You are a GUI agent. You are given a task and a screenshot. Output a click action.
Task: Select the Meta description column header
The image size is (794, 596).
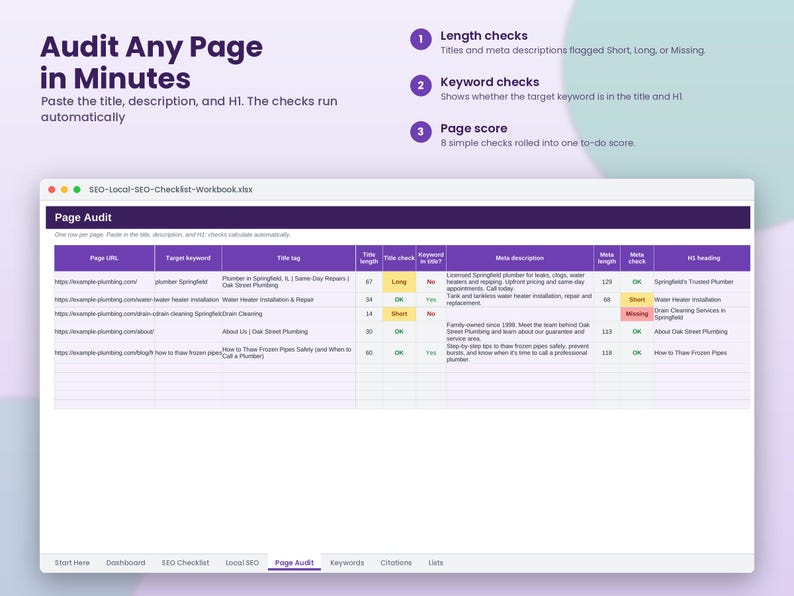tap(520, 258)
